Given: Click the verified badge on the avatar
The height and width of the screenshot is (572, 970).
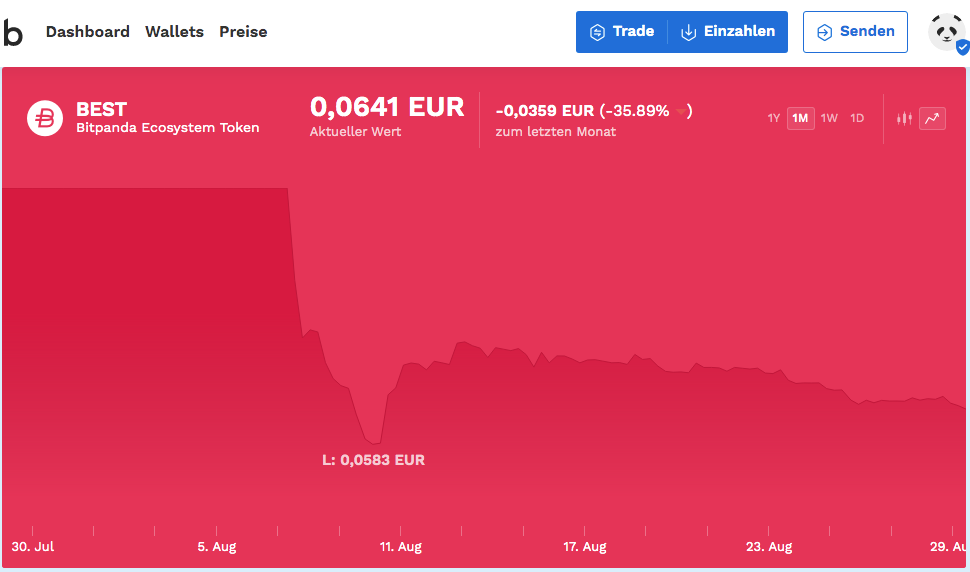Looking at the screenshot, I should tap(962, 47).
